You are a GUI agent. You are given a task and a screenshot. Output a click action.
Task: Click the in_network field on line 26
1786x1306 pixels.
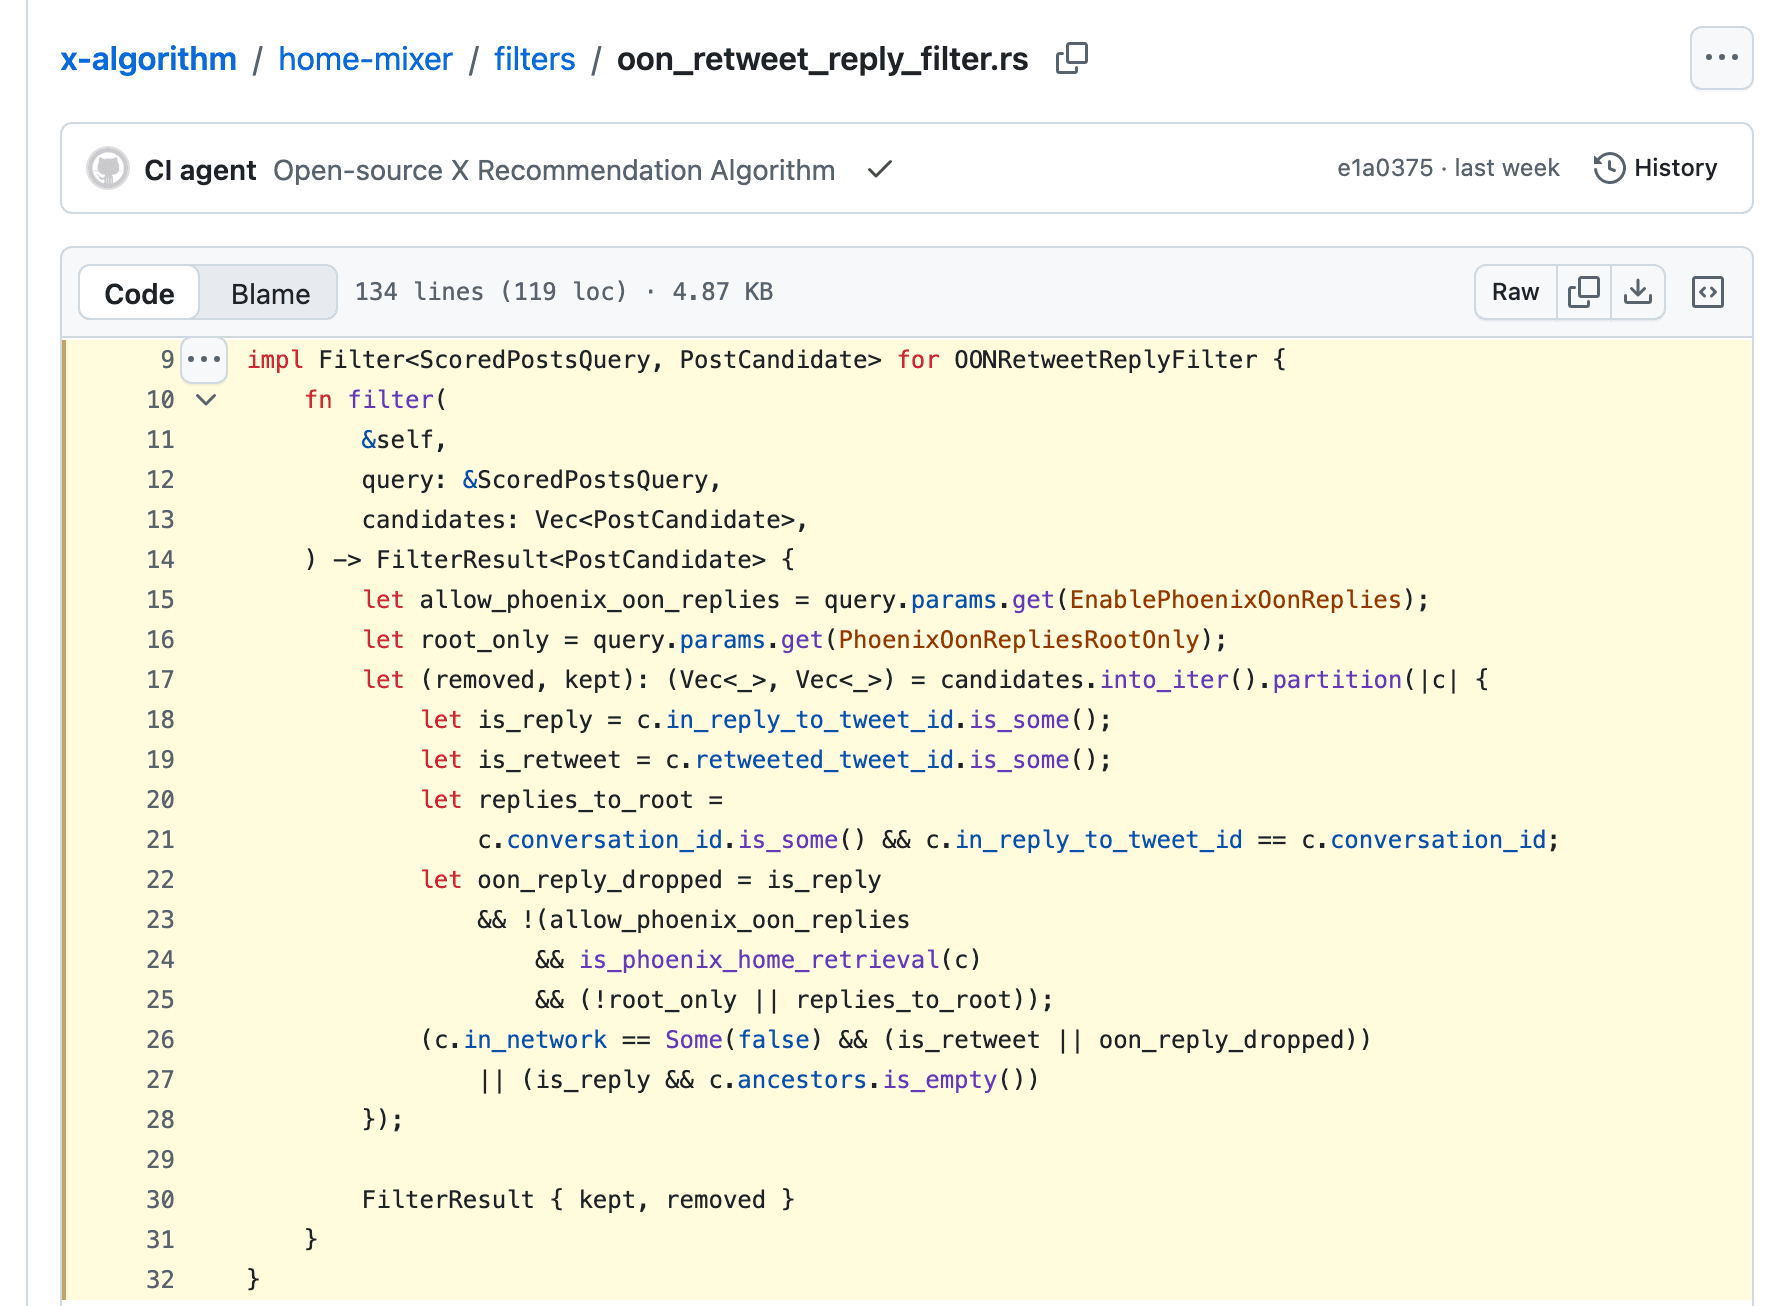point(535,1040)
